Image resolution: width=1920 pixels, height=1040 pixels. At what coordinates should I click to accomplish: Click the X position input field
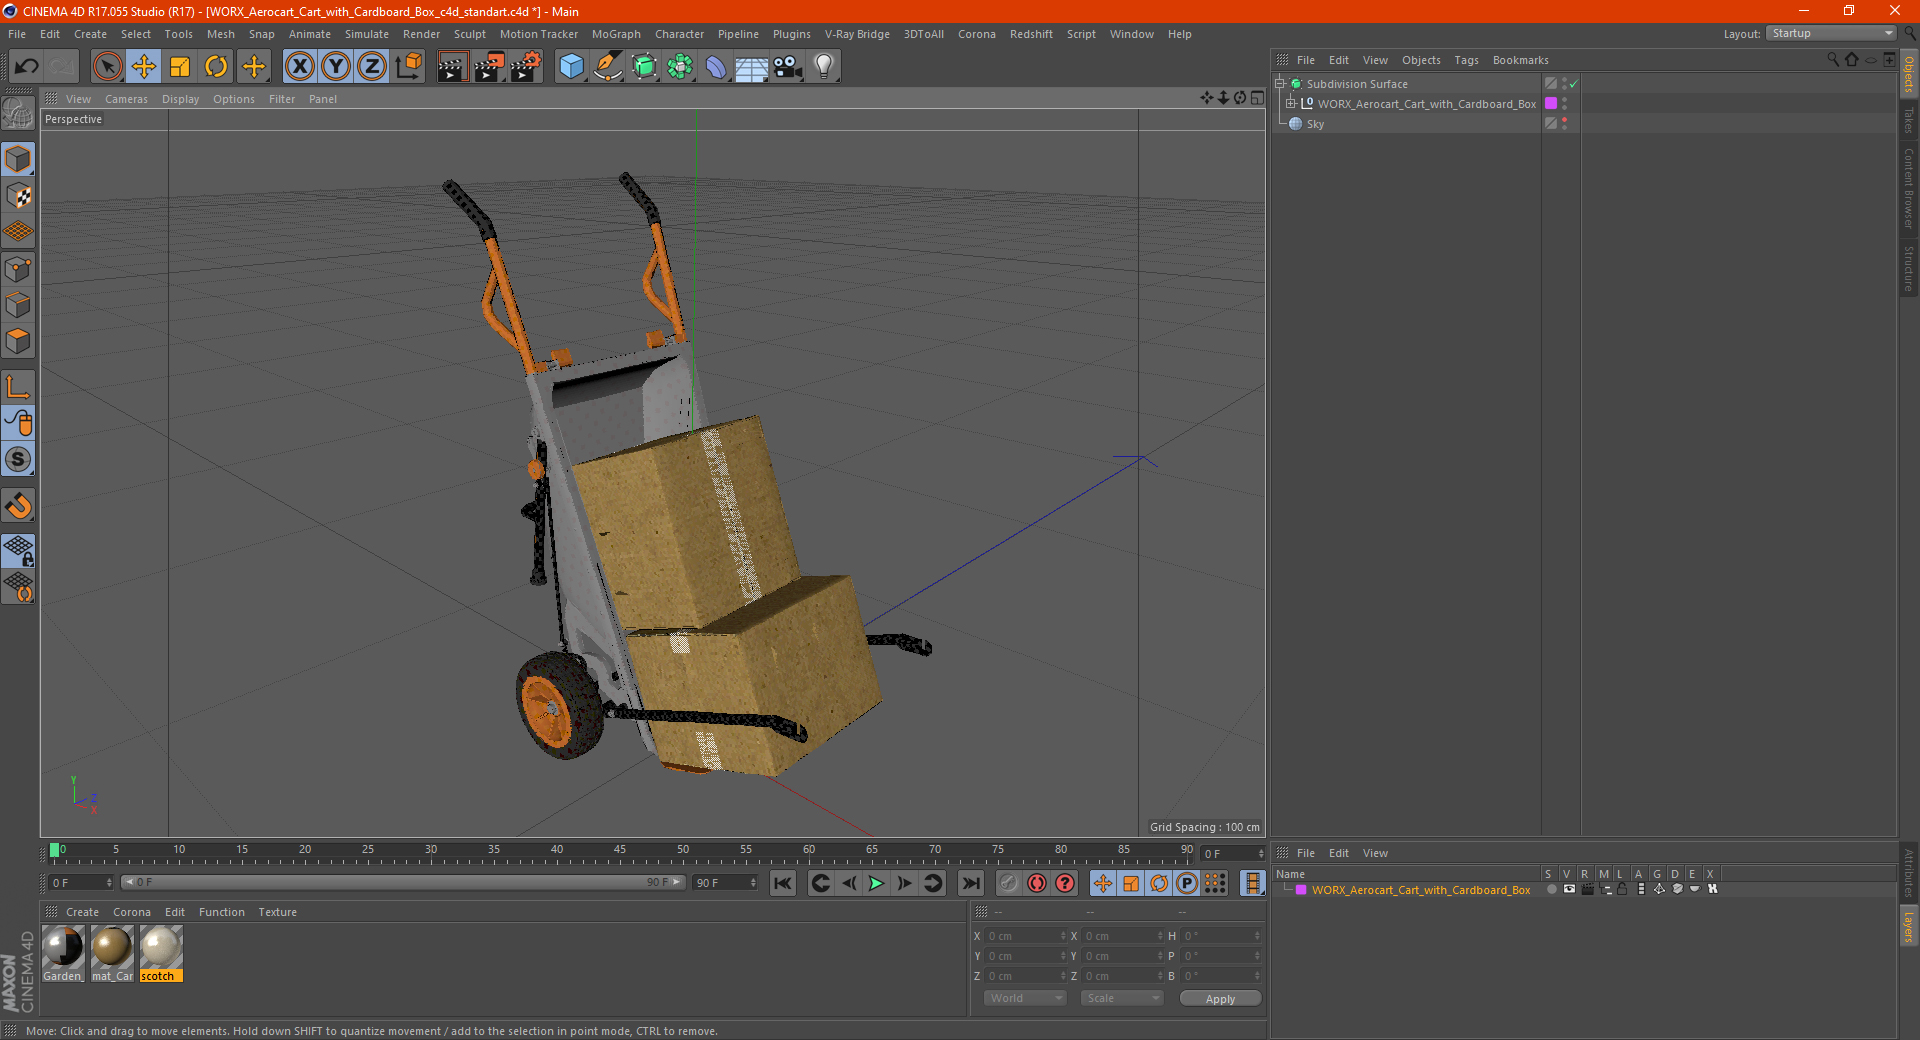coord(1026,936)
